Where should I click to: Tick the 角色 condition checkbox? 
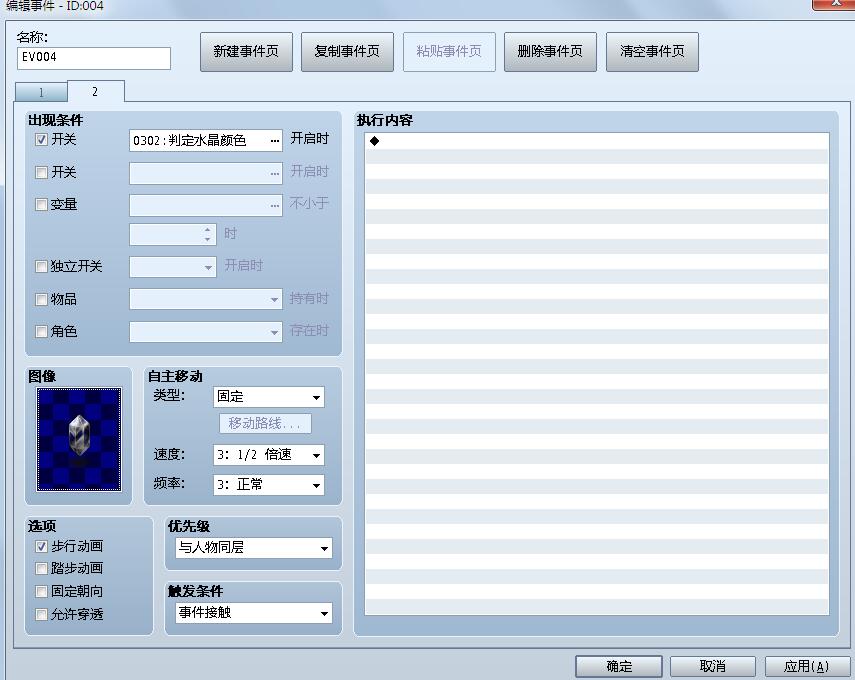[x=41, y=332]
